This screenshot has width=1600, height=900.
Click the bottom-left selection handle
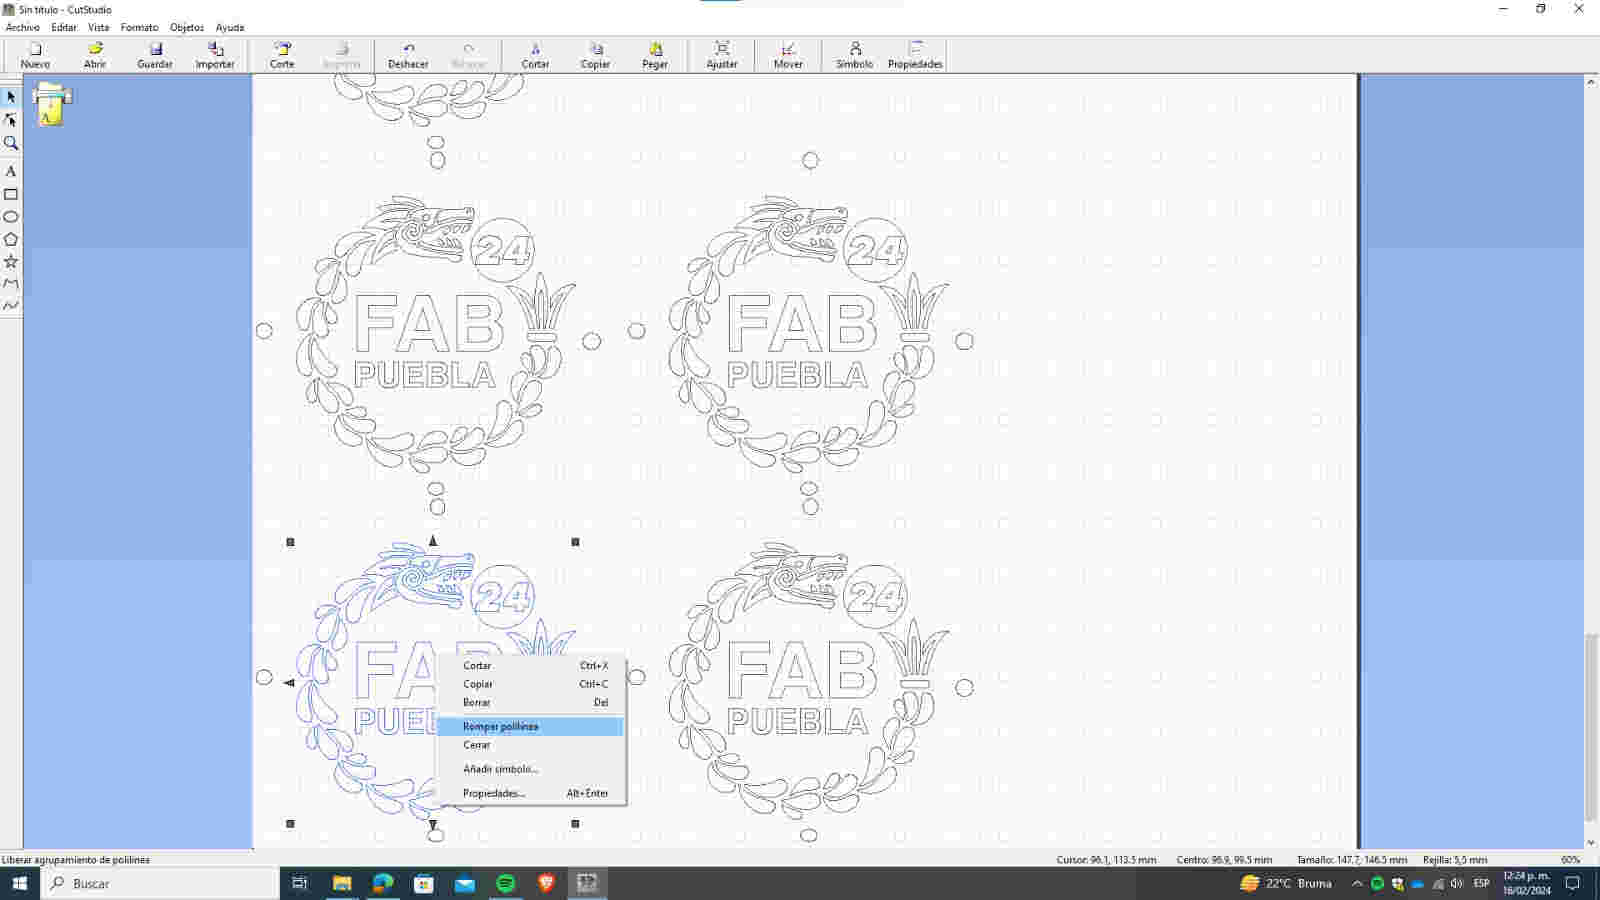(x=291, y=824)
